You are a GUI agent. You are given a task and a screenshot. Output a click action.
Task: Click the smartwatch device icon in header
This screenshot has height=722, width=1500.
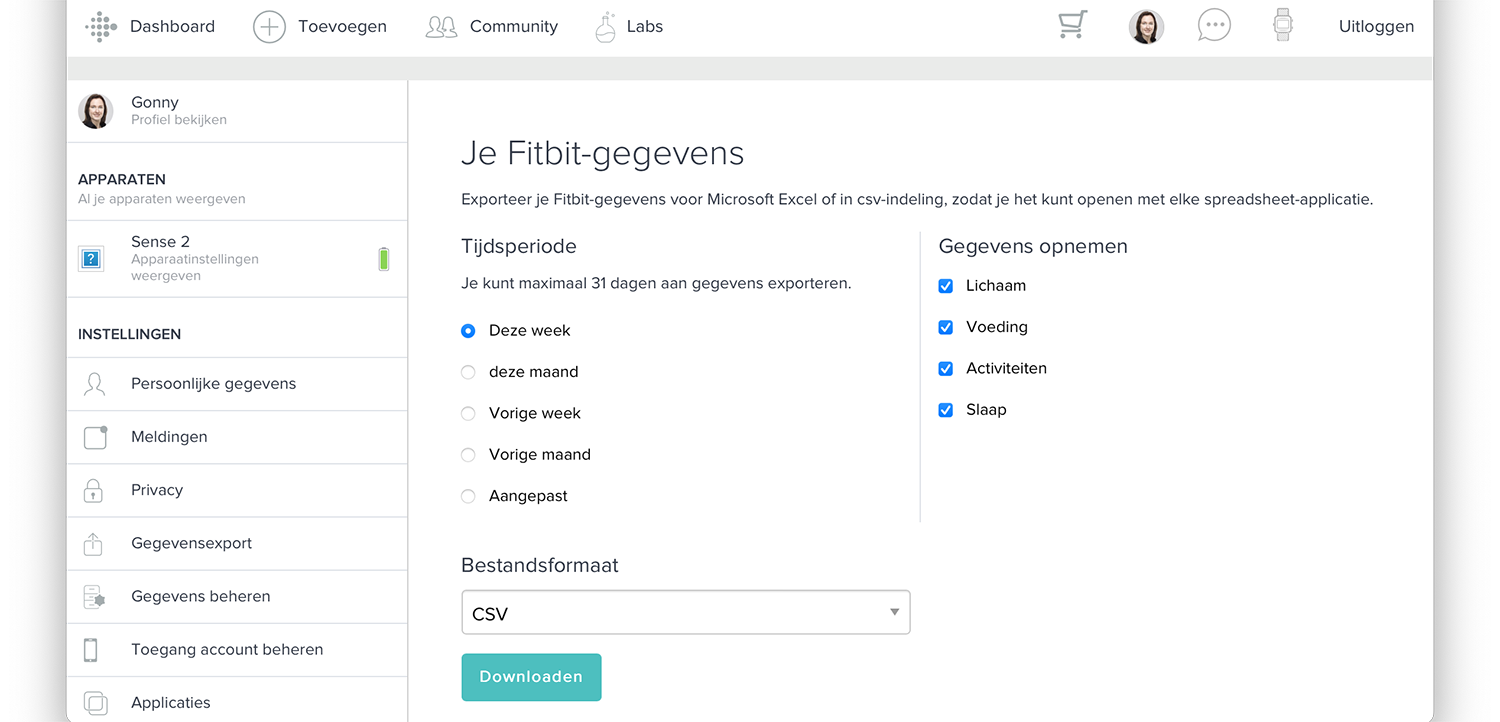(1283, 25)
